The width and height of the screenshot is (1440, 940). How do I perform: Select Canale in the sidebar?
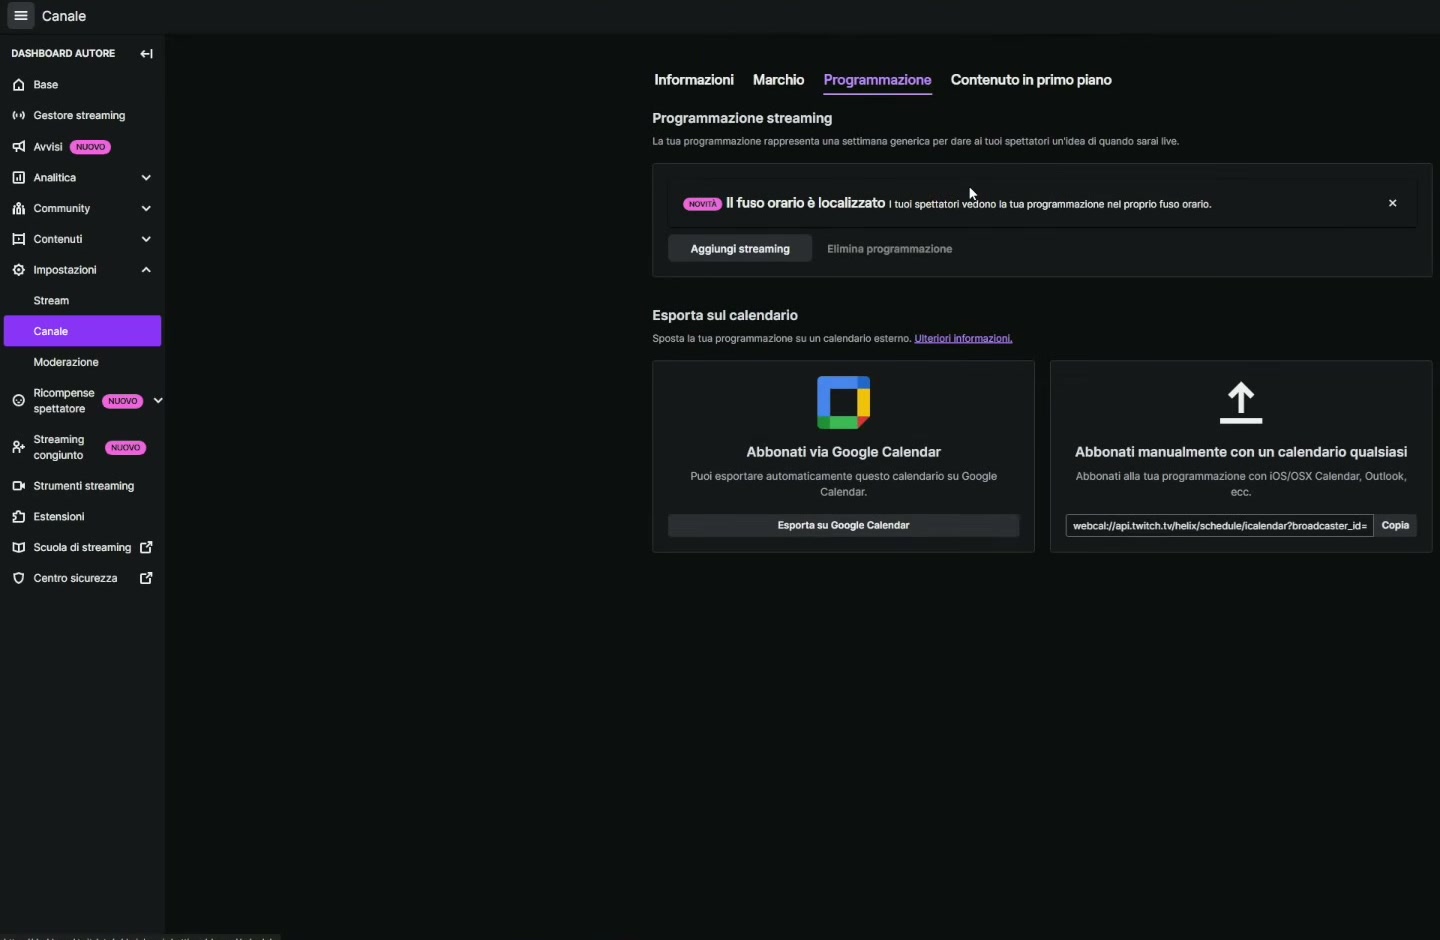coord(82,331)
